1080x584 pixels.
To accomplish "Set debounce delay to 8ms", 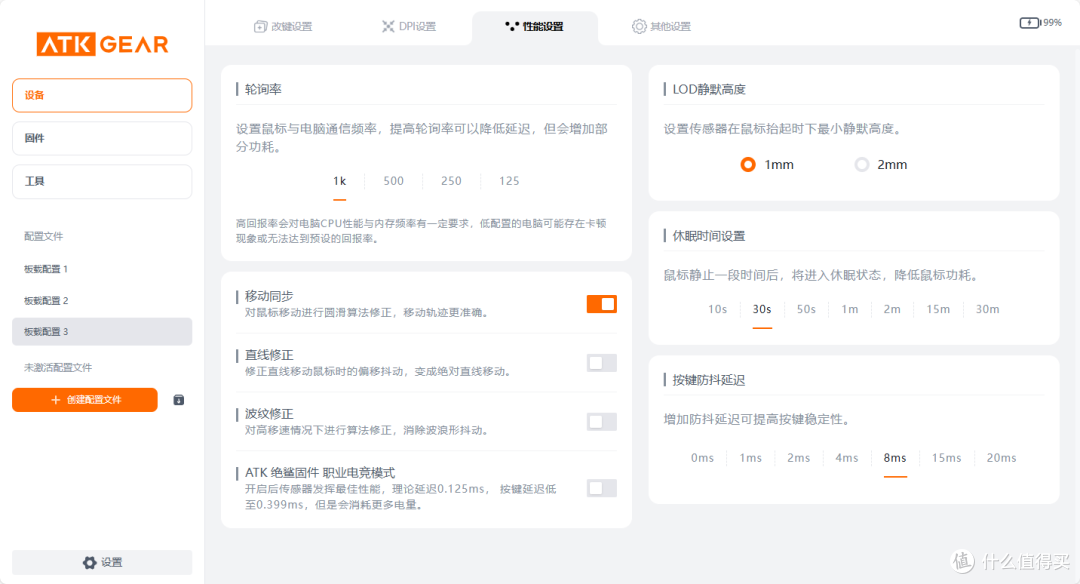I will [x=895, y=458].
